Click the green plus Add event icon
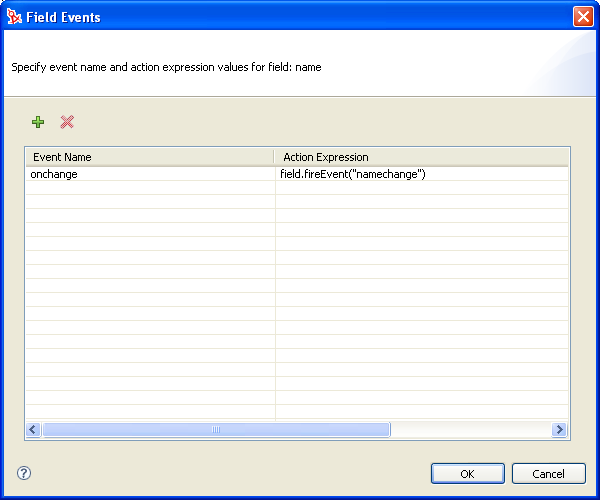Viewport: 600px width, 500px height. [x=38, y=122]
